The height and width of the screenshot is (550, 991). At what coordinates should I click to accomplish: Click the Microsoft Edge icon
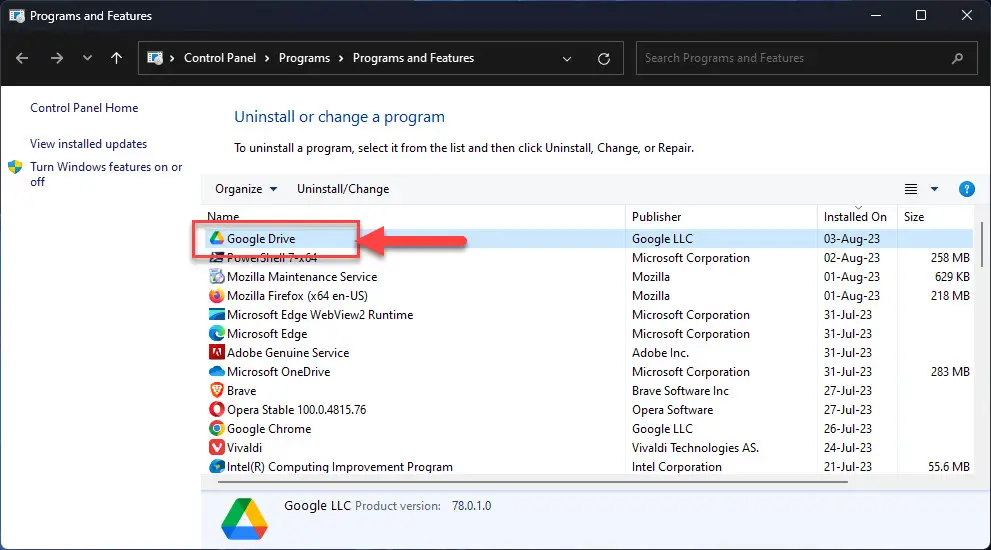(x=217, y=333)
